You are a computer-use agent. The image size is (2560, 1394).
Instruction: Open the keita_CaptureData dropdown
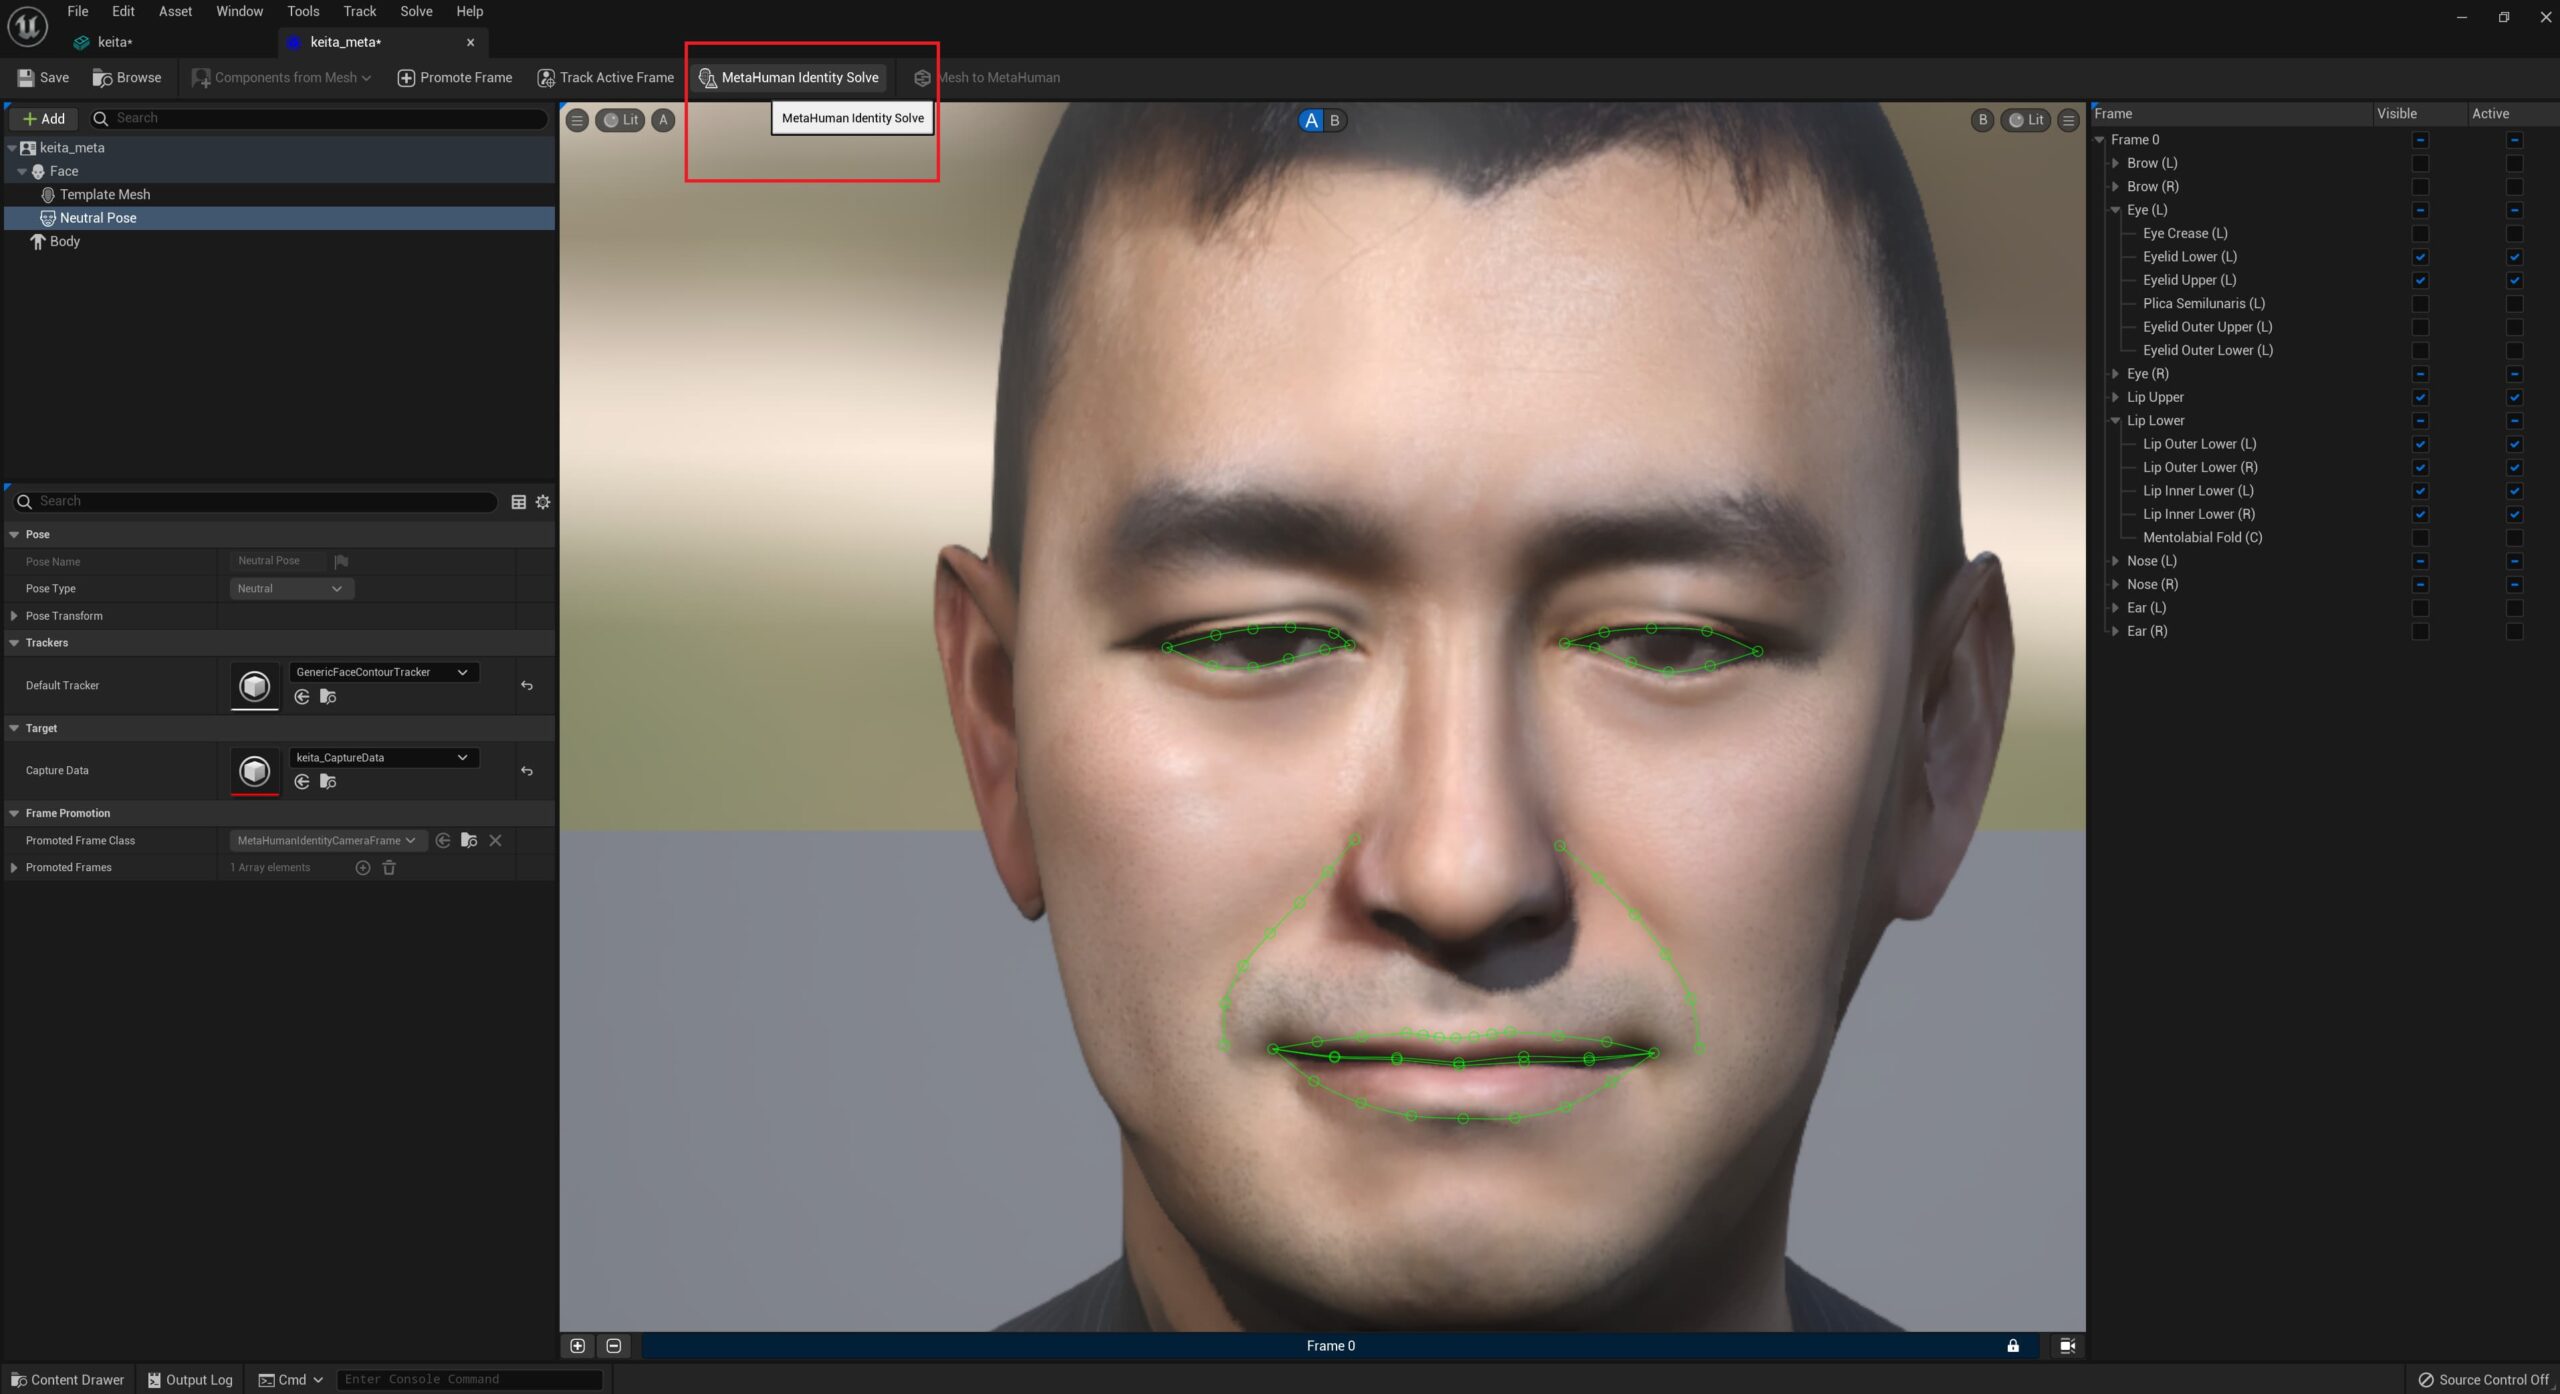[x=383, y=758]
